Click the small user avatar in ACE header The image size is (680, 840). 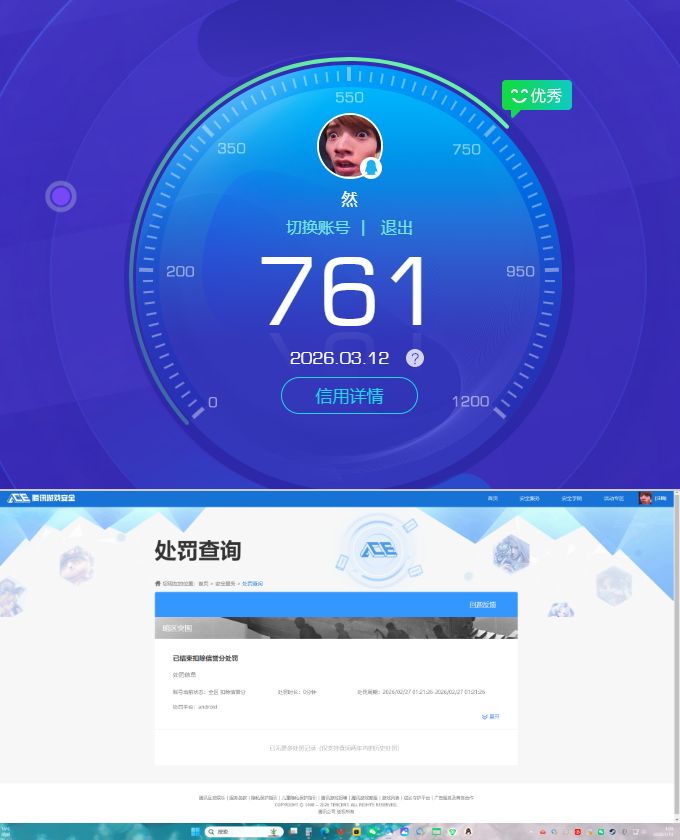pos(645,498)
